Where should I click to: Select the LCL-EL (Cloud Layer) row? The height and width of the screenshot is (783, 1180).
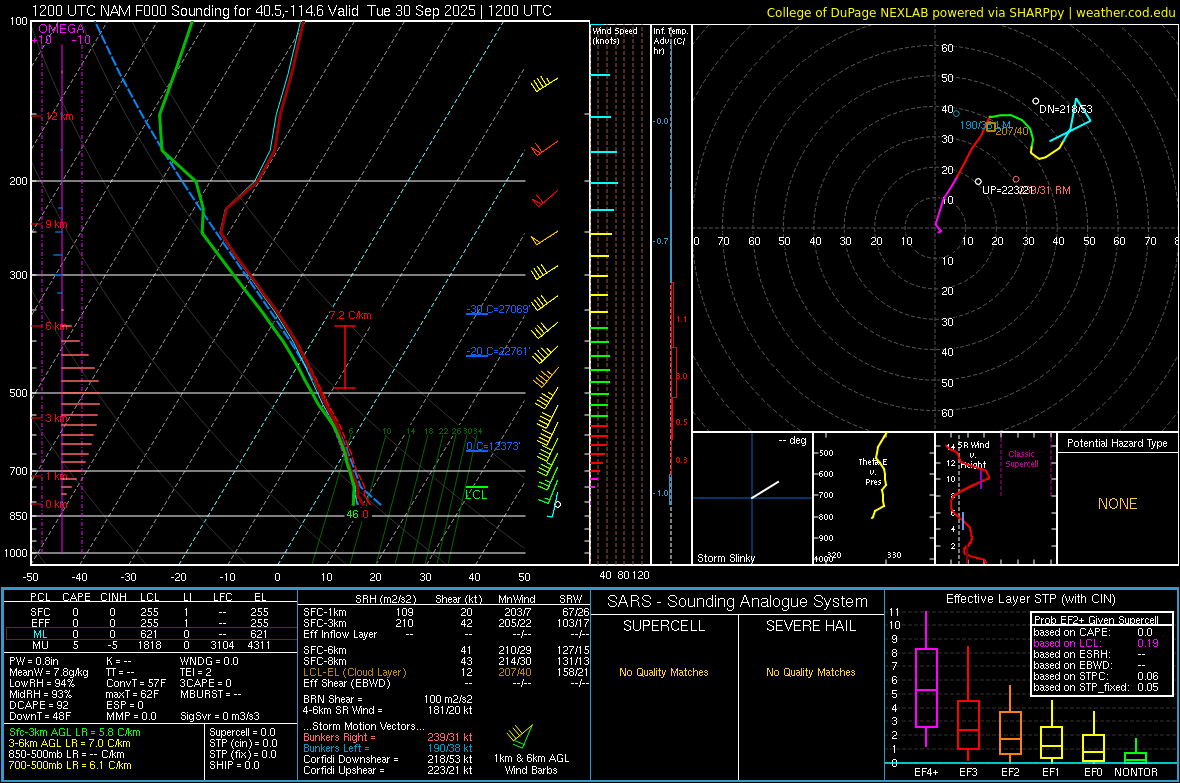tap(446, 672)
